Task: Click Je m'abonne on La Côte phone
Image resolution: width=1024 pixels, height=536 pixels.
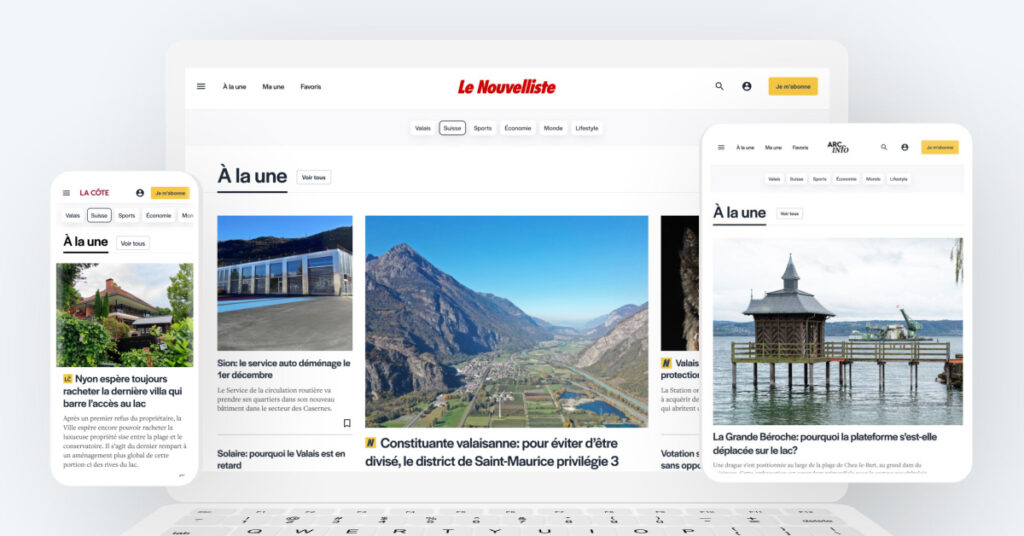Action: coord(170,193)
